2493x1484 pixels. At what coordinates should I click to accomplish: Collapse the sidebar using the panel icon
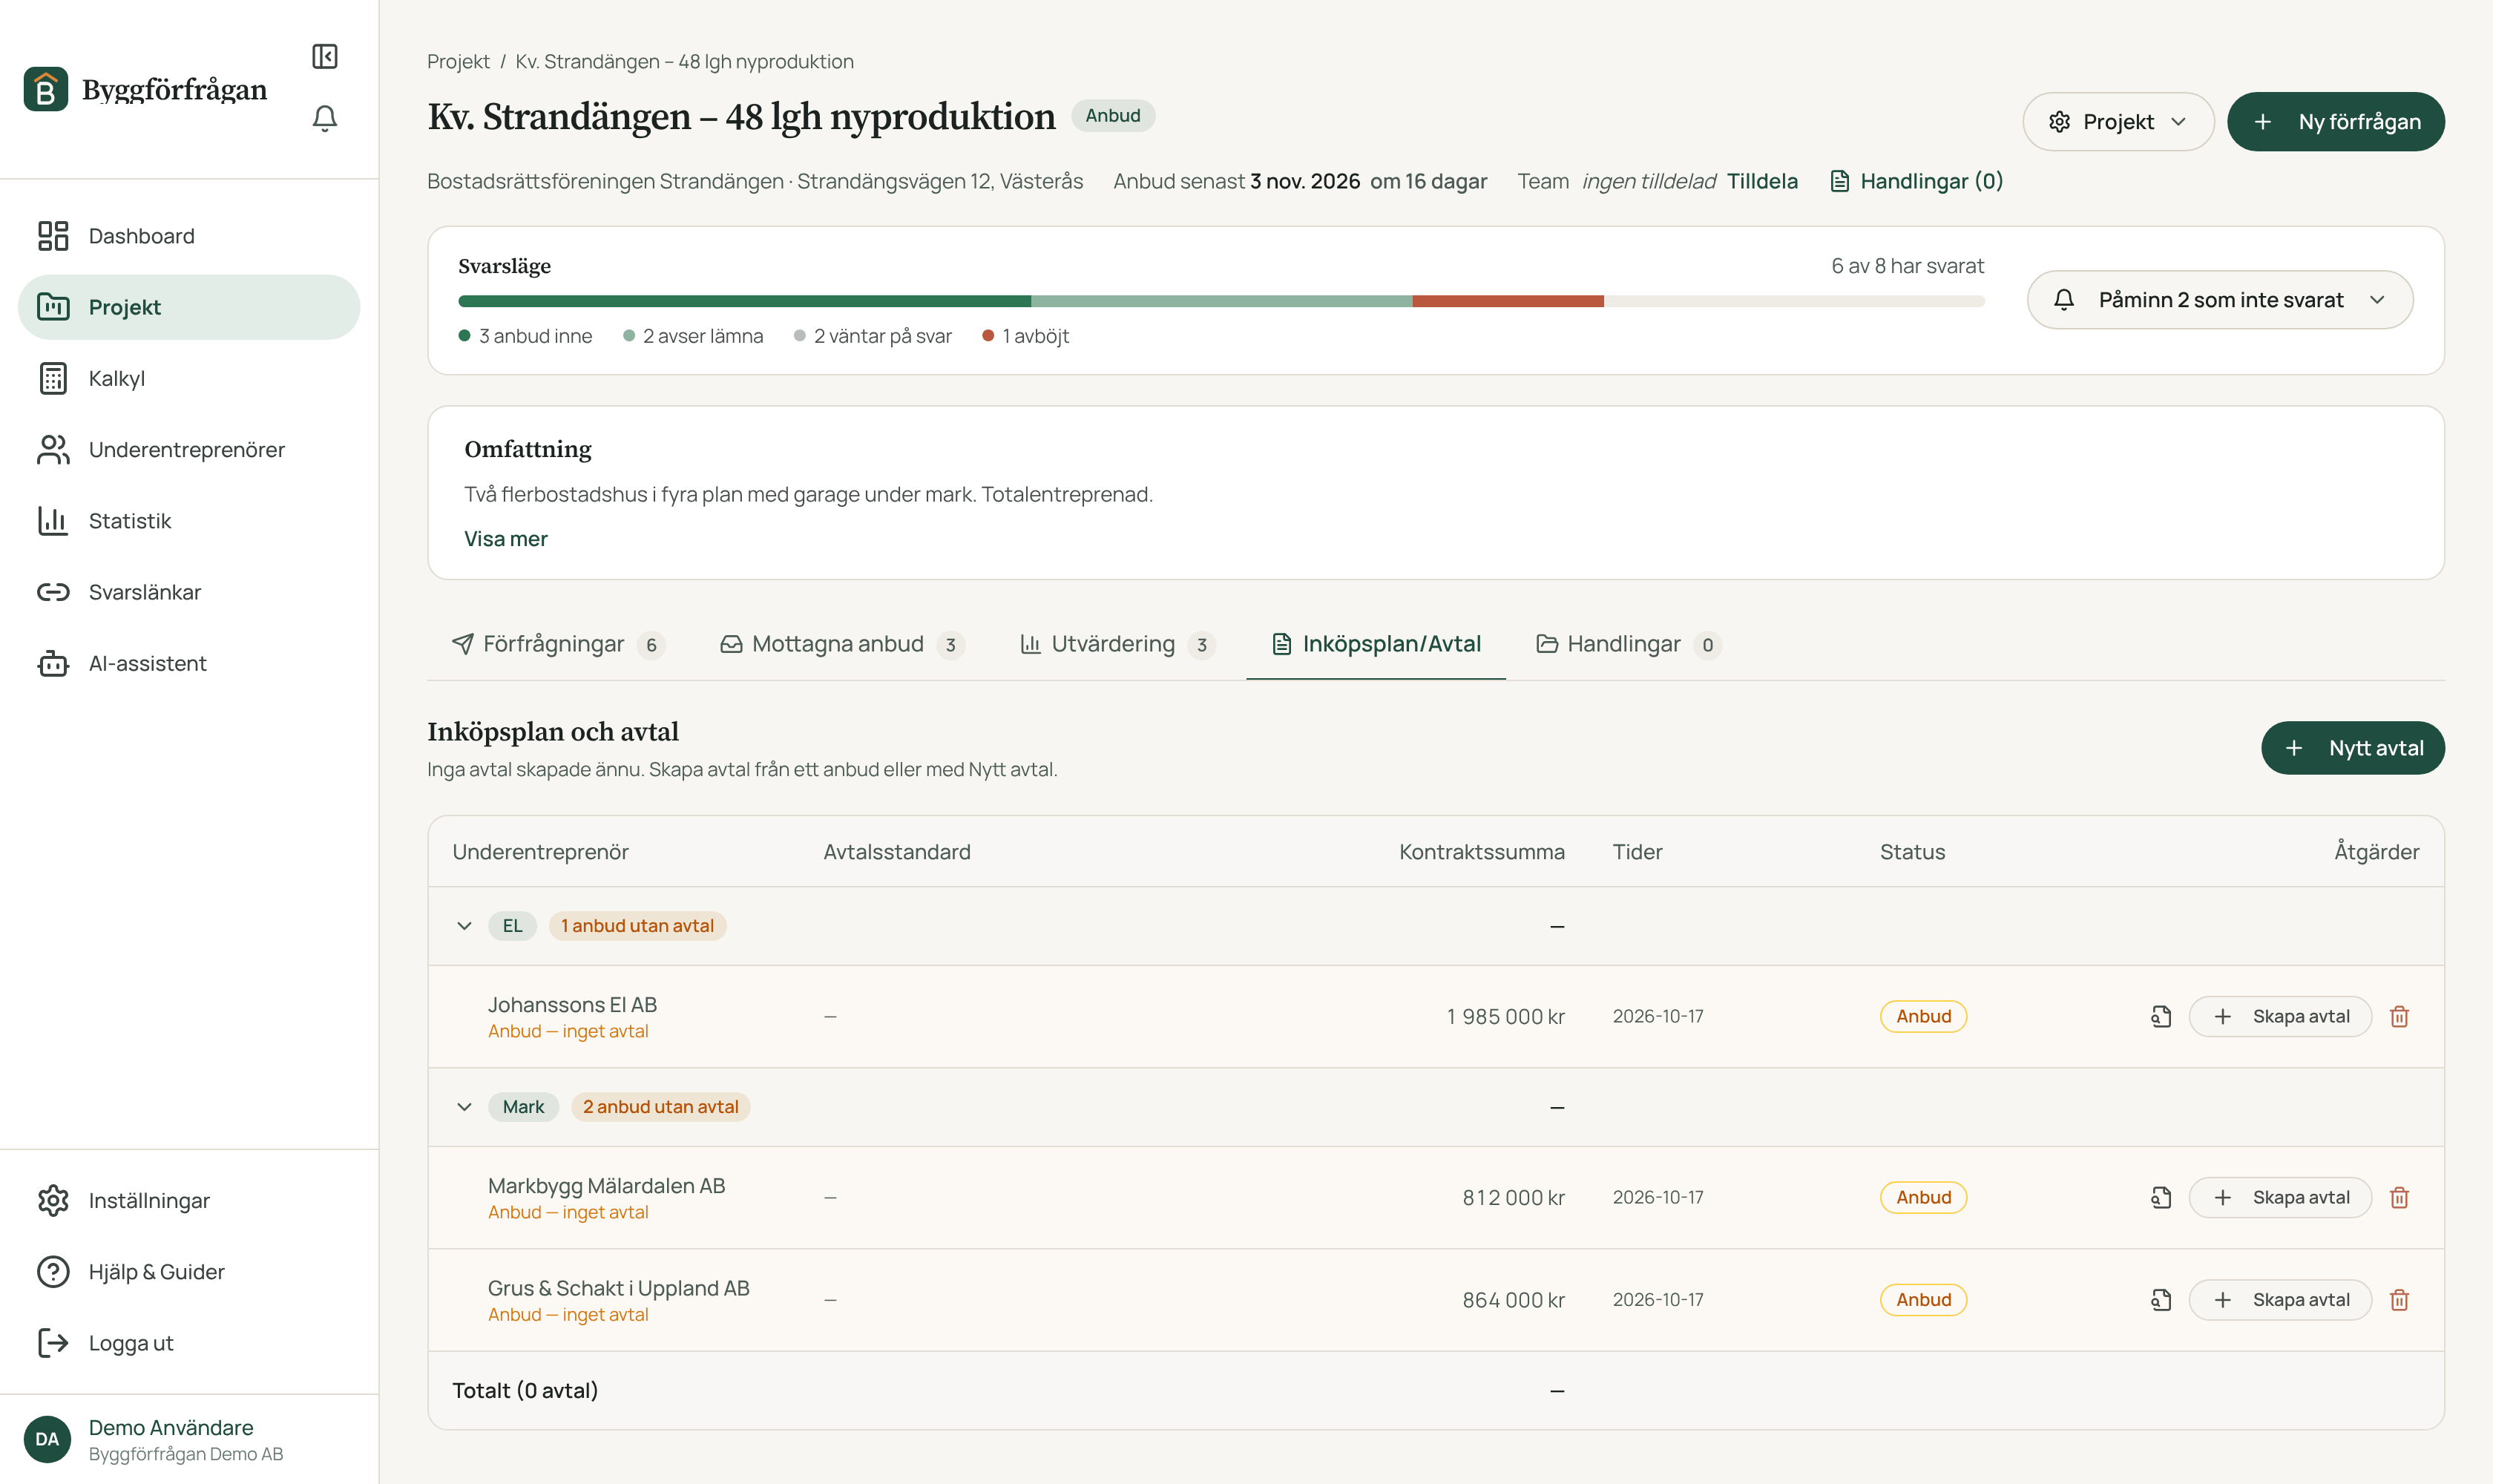pyautogui.click(x=325, y=56)
